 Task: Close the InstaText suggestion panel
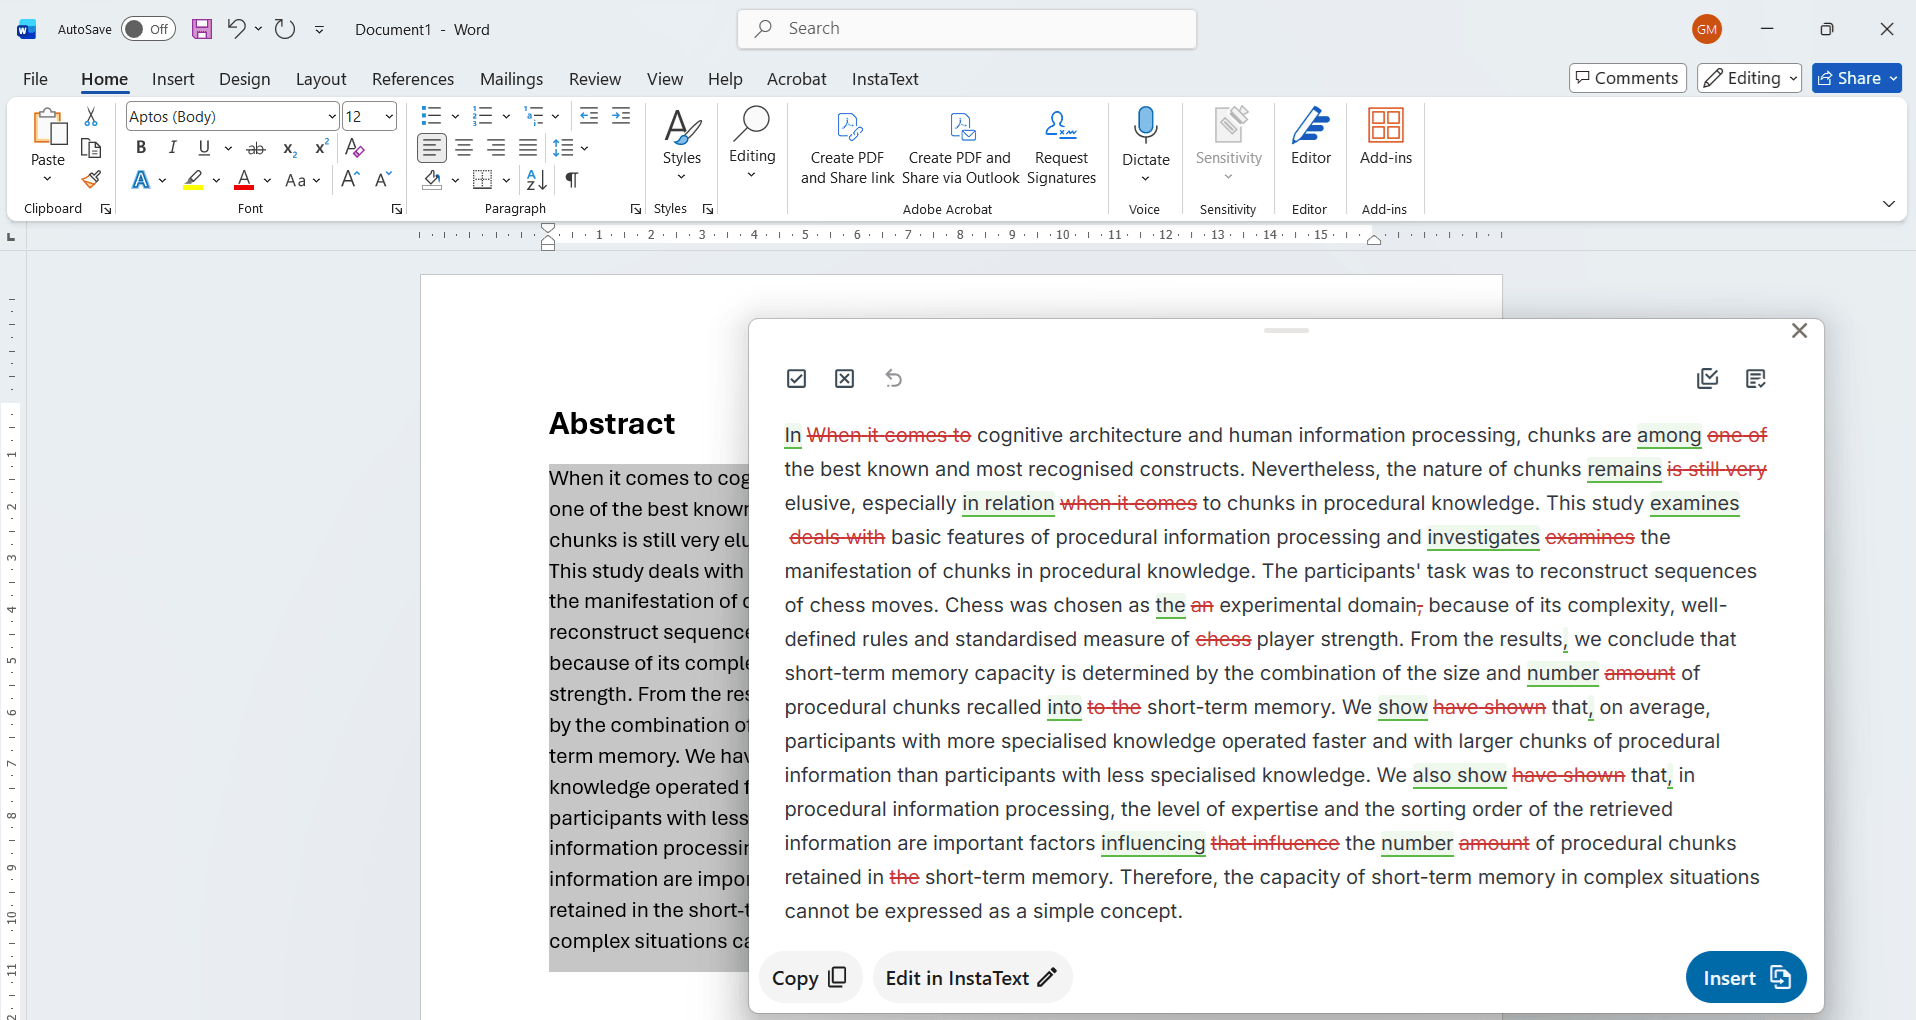pyautogui.click(x=1799, y=331)
